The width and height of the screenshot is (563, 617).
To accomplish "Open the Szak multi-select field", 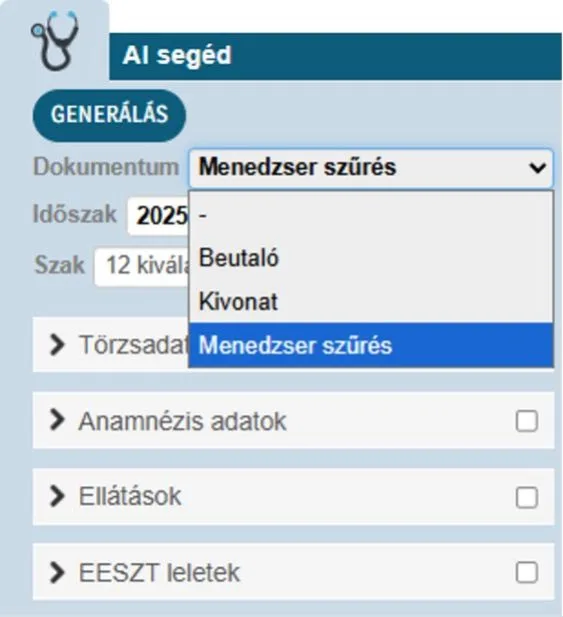I will click(142, 266).
